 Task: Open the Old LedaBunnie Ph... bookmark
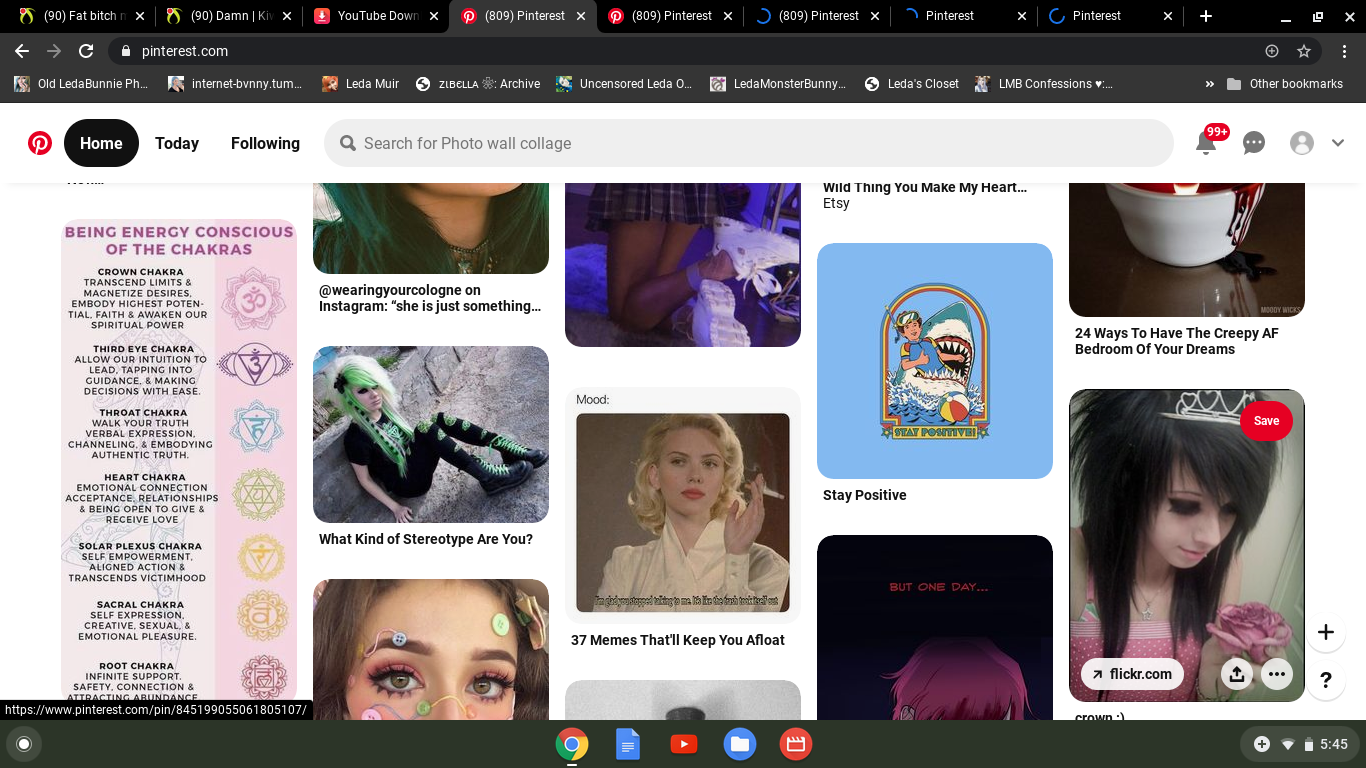[82, 84]
